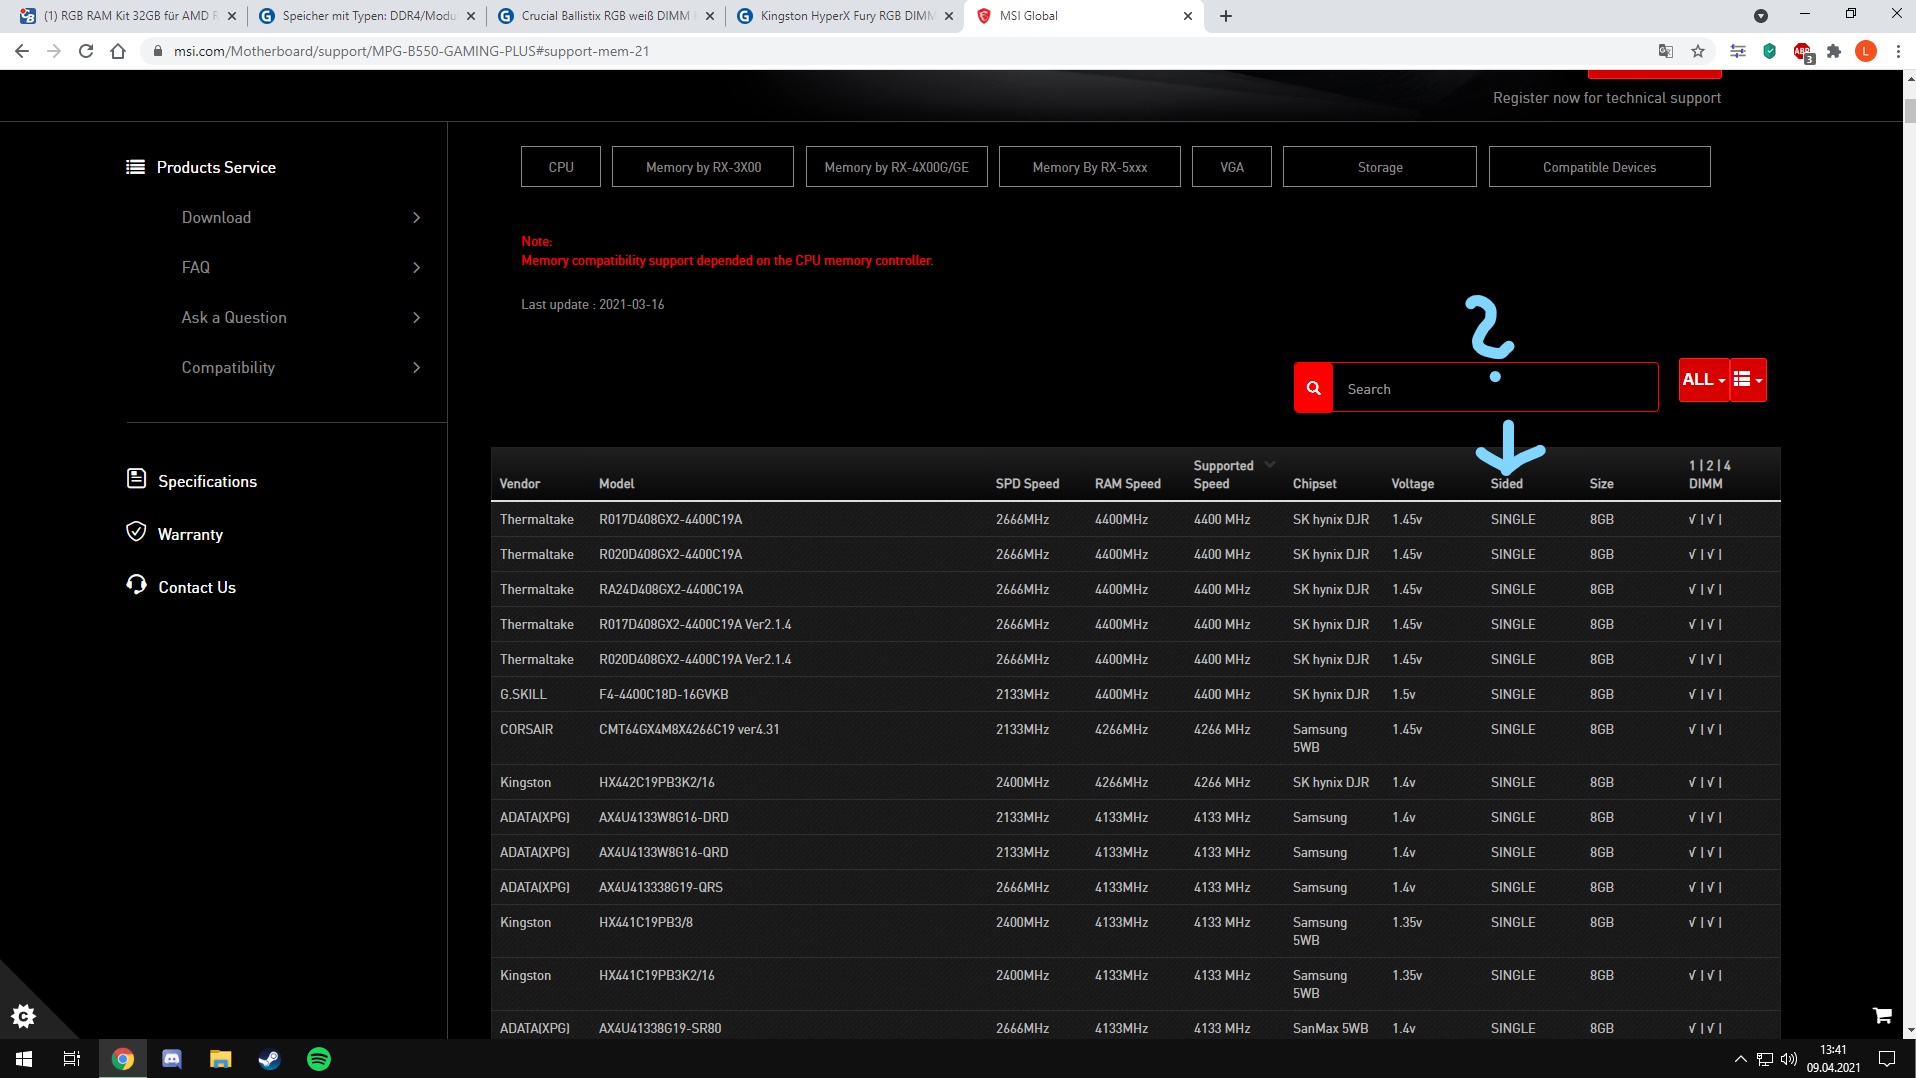Screen dimensions: 1916x1078
Task: Open Discord from the taskbar
Action: (171, 1058)
